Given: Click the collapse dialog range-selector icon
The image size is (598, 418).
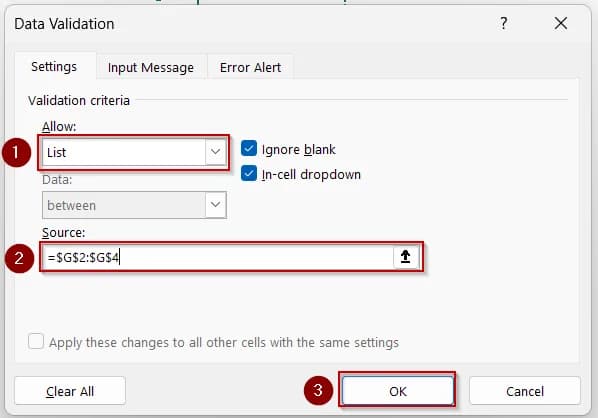Looking at the screenshot, I should (x=405, y=257).
